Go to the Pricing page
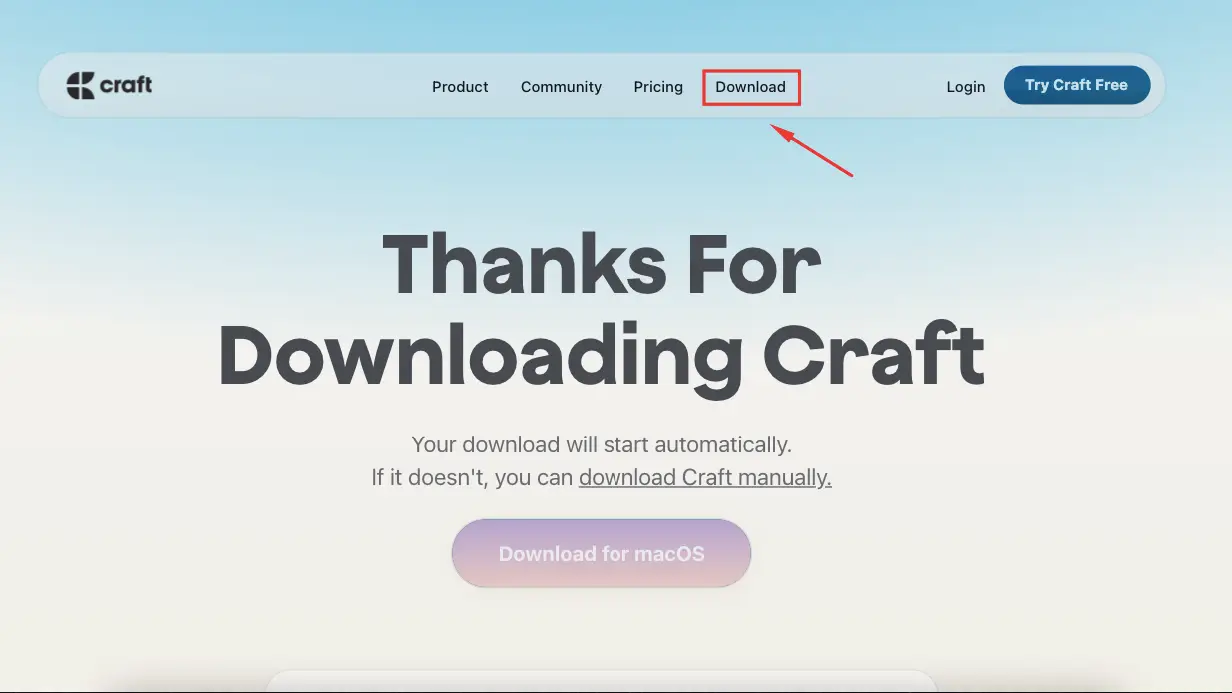 [658, 87]
